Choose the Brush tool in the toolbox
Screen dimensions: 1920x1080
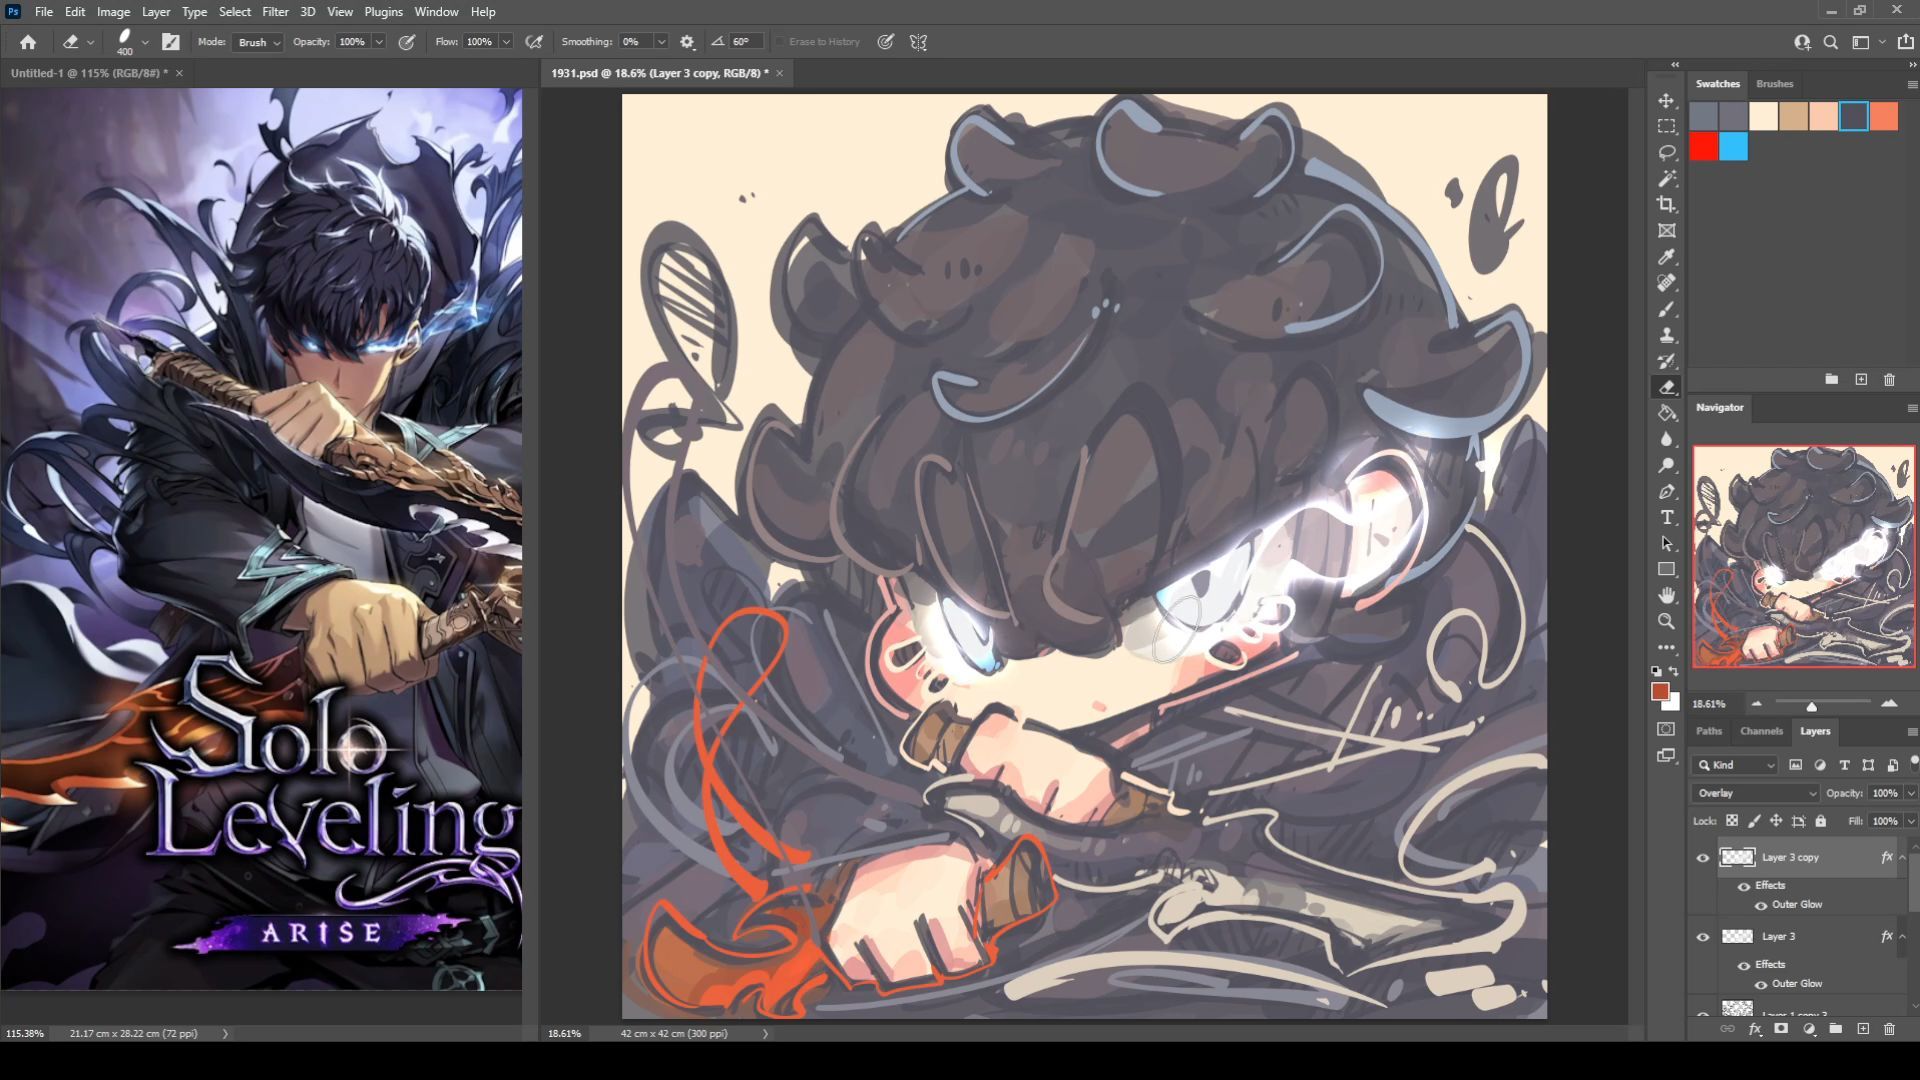pos(1666,309)
